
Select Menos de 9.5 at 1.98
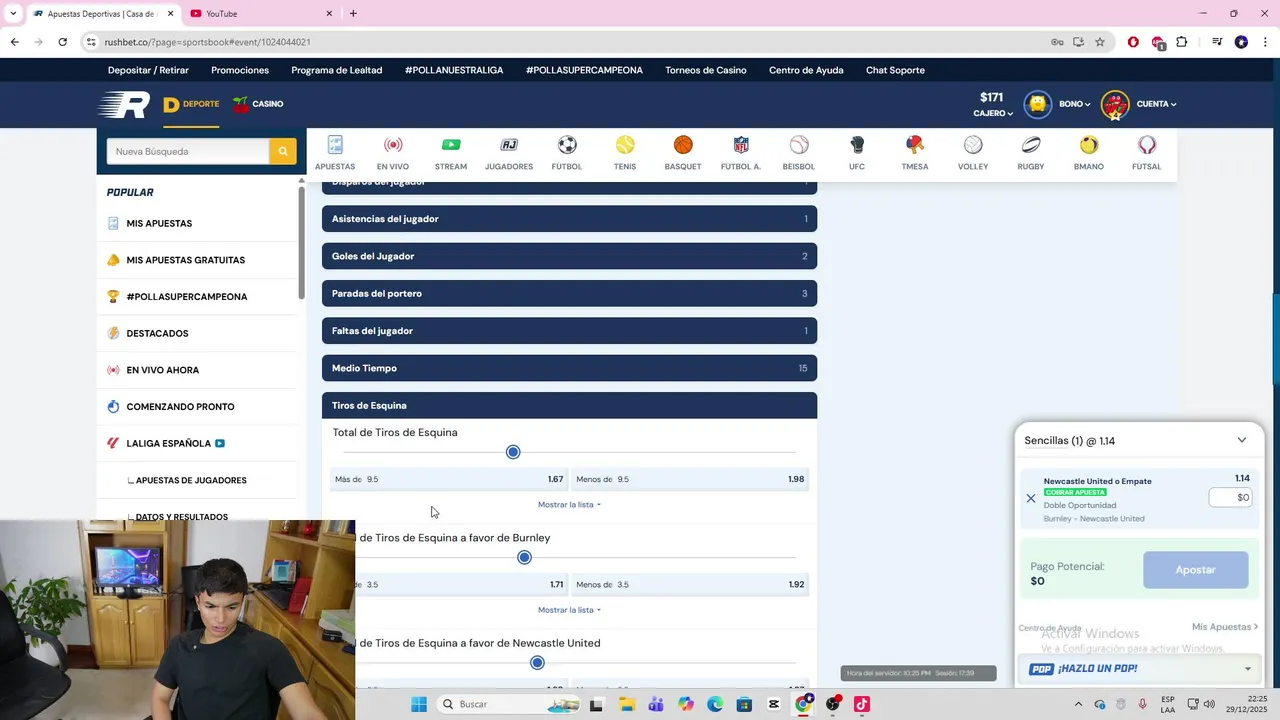[690, 479]
